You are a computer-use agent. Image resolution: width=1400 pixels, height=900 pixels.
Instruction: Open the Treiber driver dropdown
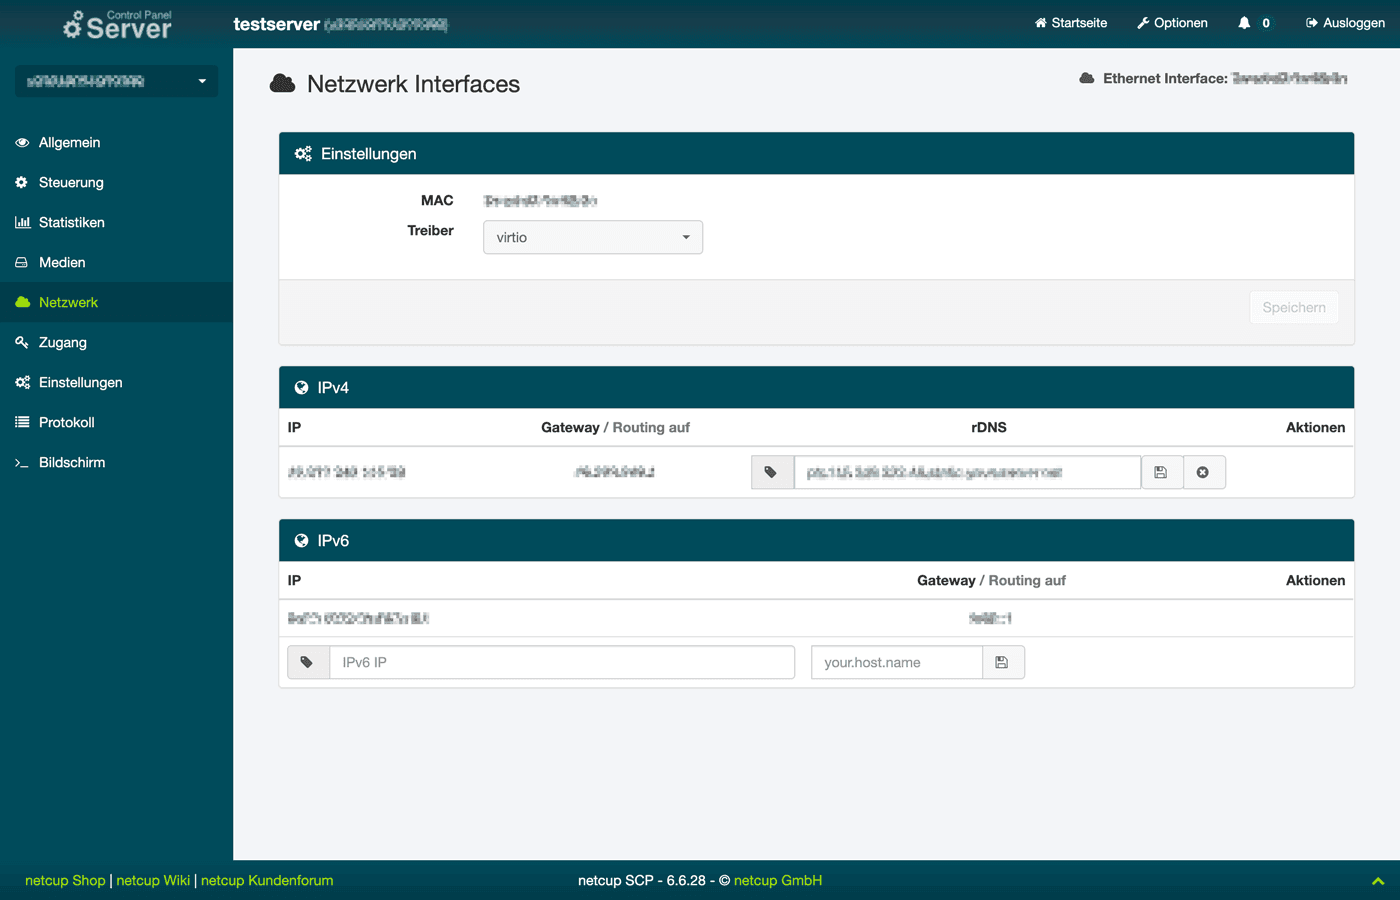point(592,237)
